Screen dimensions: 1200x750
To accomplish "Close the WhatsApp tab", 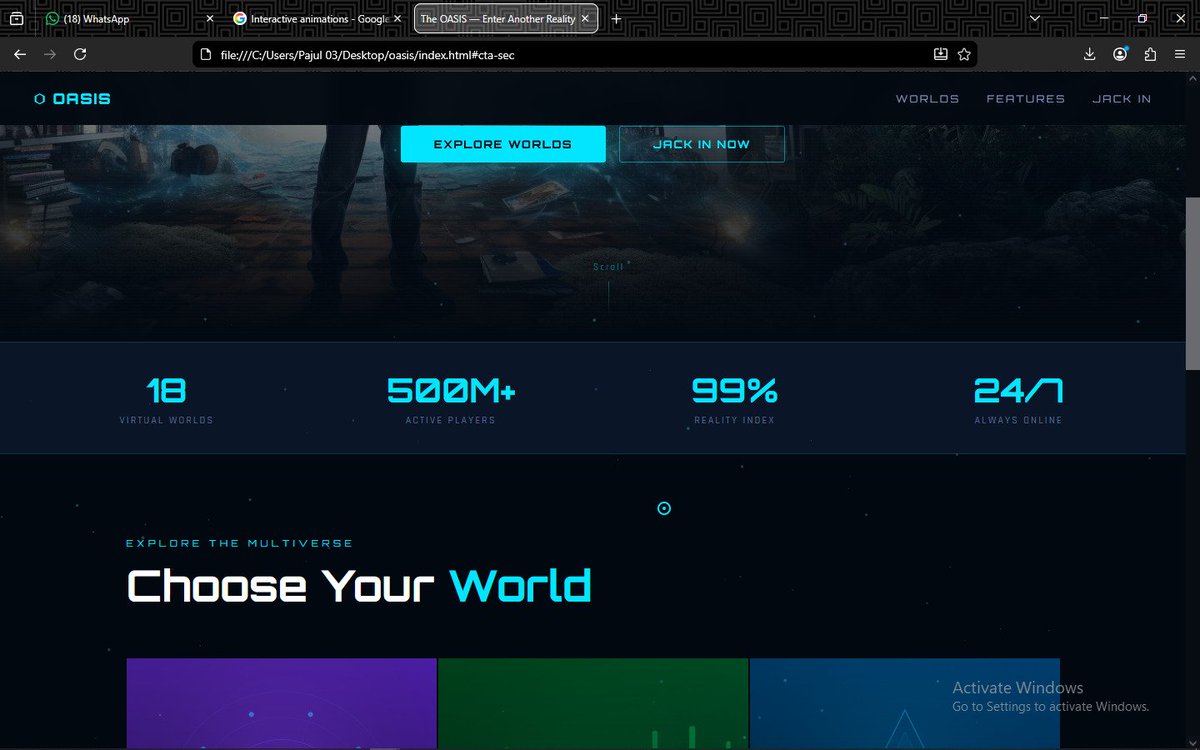I will click(210, 19).
